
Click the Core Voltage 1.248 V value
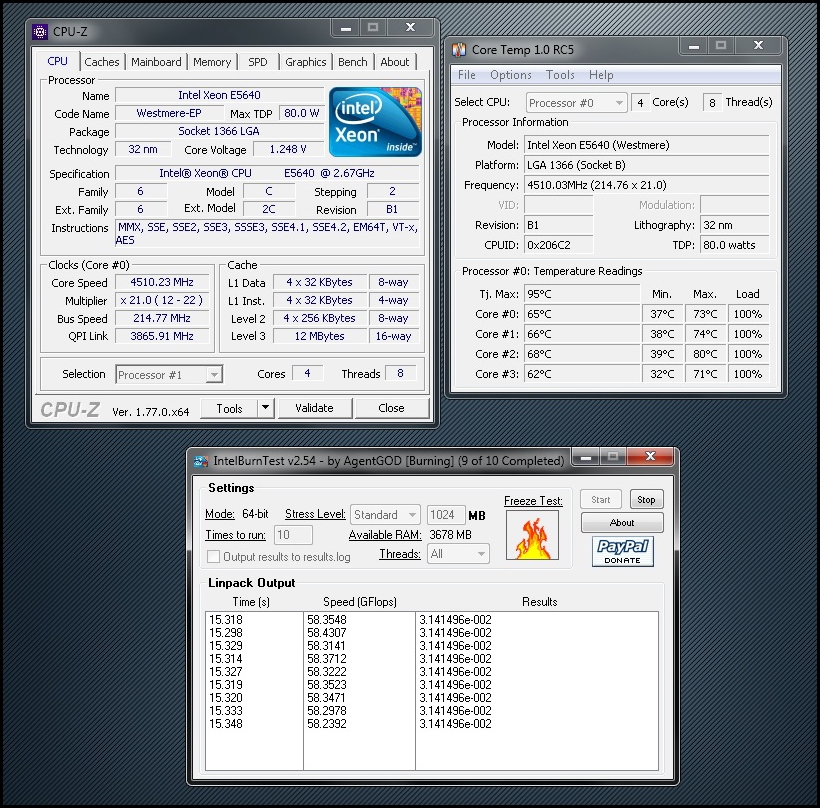coord(288,150)
